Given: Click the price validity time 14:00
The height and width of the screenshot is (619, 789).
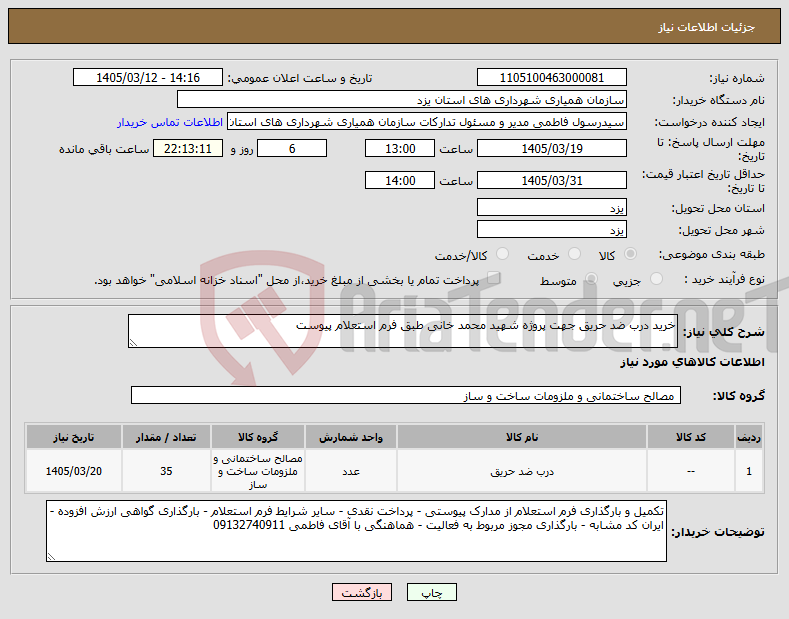Looking at the screenshot, I should pyautogui.click(x=400, y=180).
